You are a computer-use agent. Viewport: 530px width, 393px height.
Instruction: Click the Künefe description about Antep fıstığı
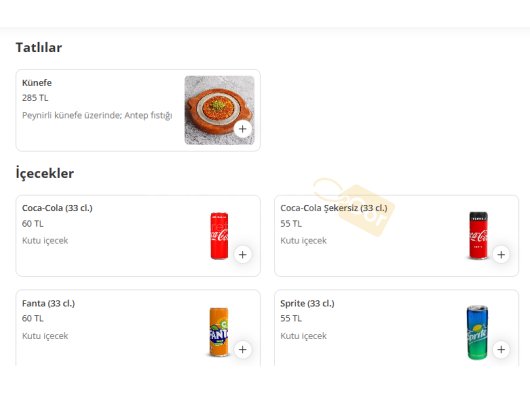coord(97,116)
